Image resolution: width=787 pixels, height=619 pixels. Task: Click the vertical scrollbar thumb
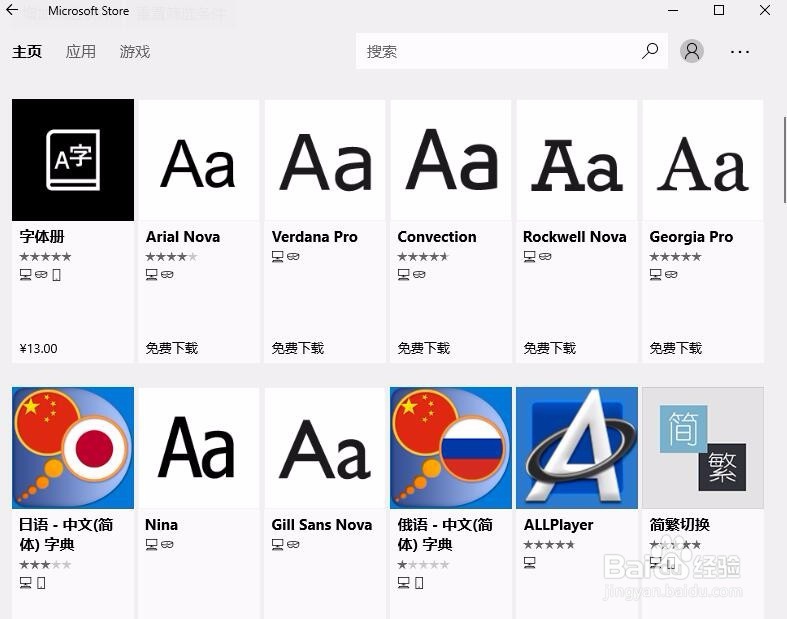[784, 160]
